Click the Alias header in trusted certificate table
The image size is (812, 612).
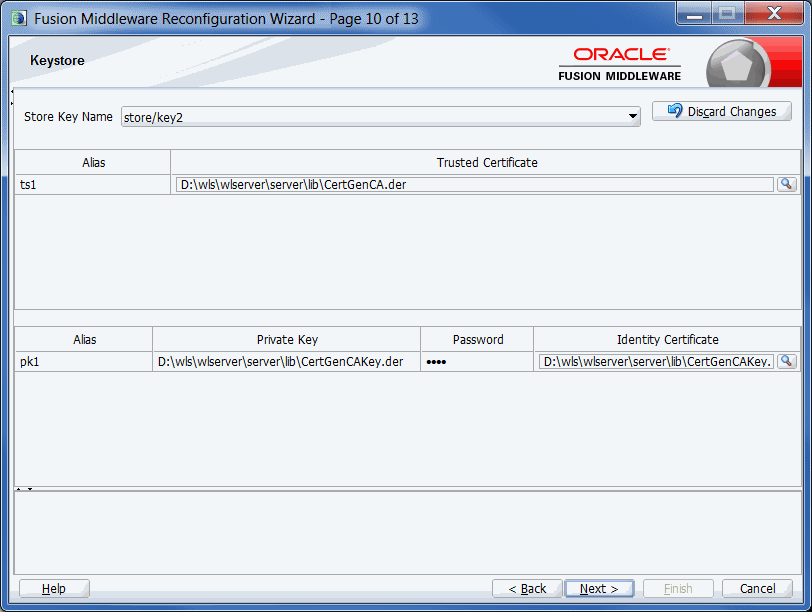click(x=93, y=163)
